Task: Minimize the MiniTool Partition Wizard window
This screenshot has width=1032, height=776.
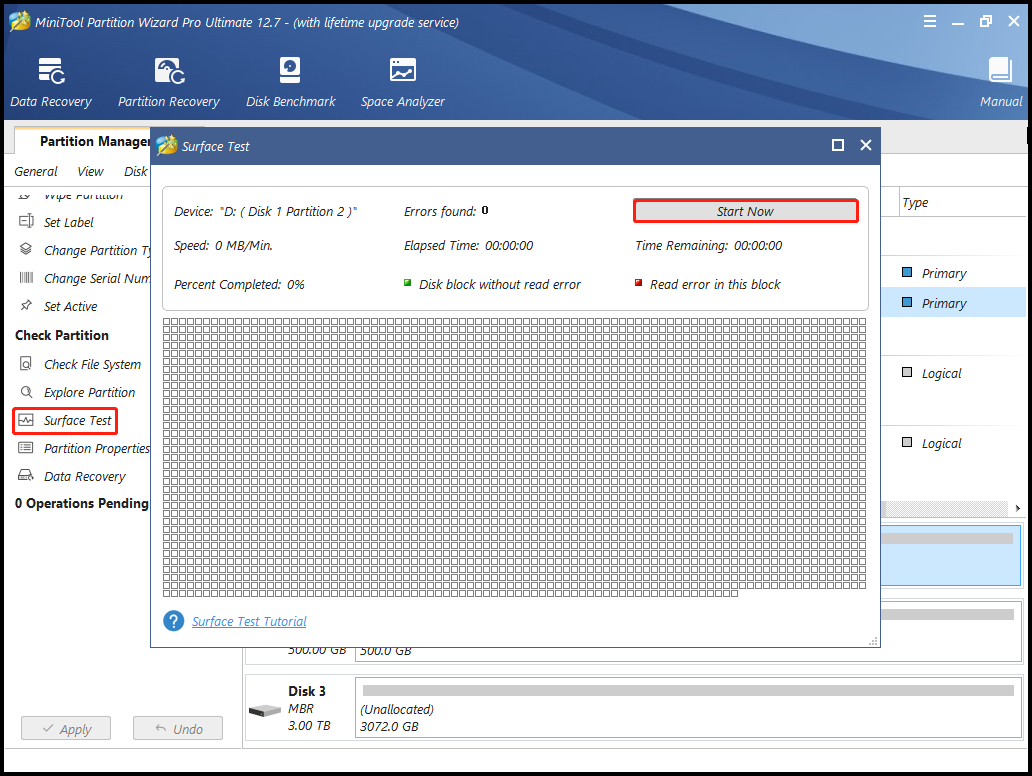Action: click(x=958, y=22)
